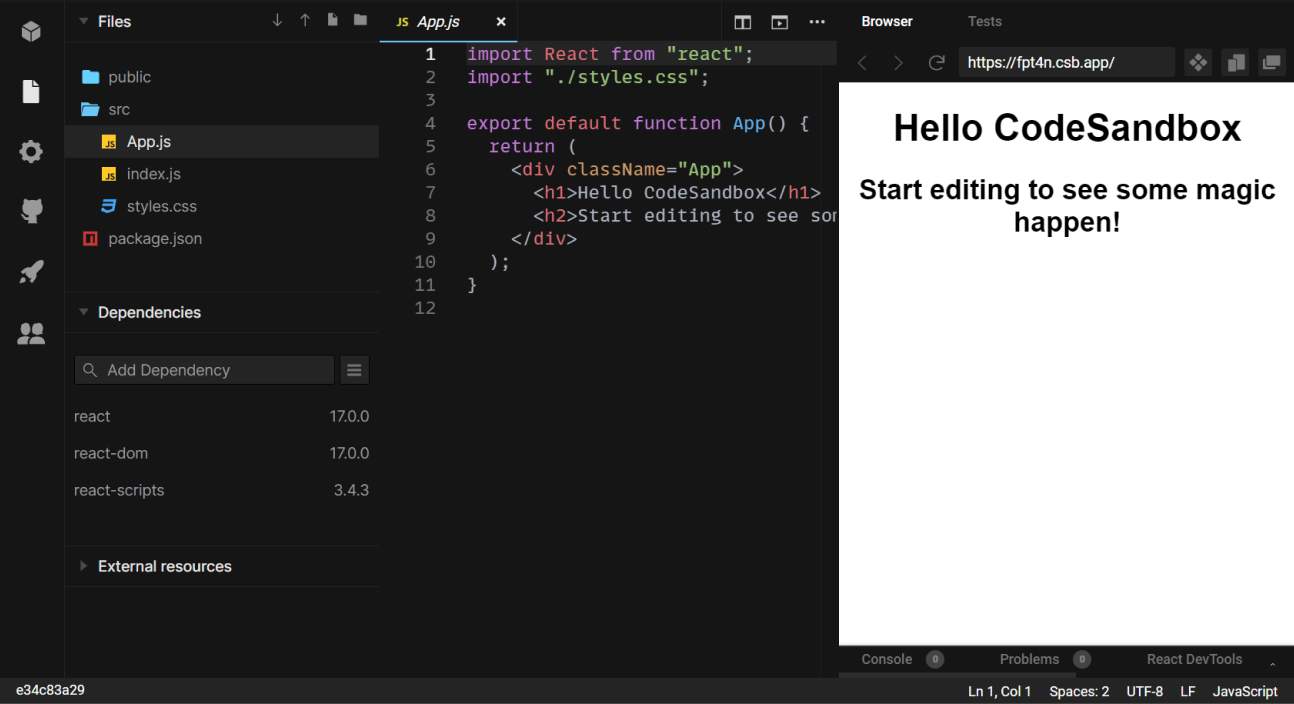Switch to the Tests tab

(x=984, y=21)
